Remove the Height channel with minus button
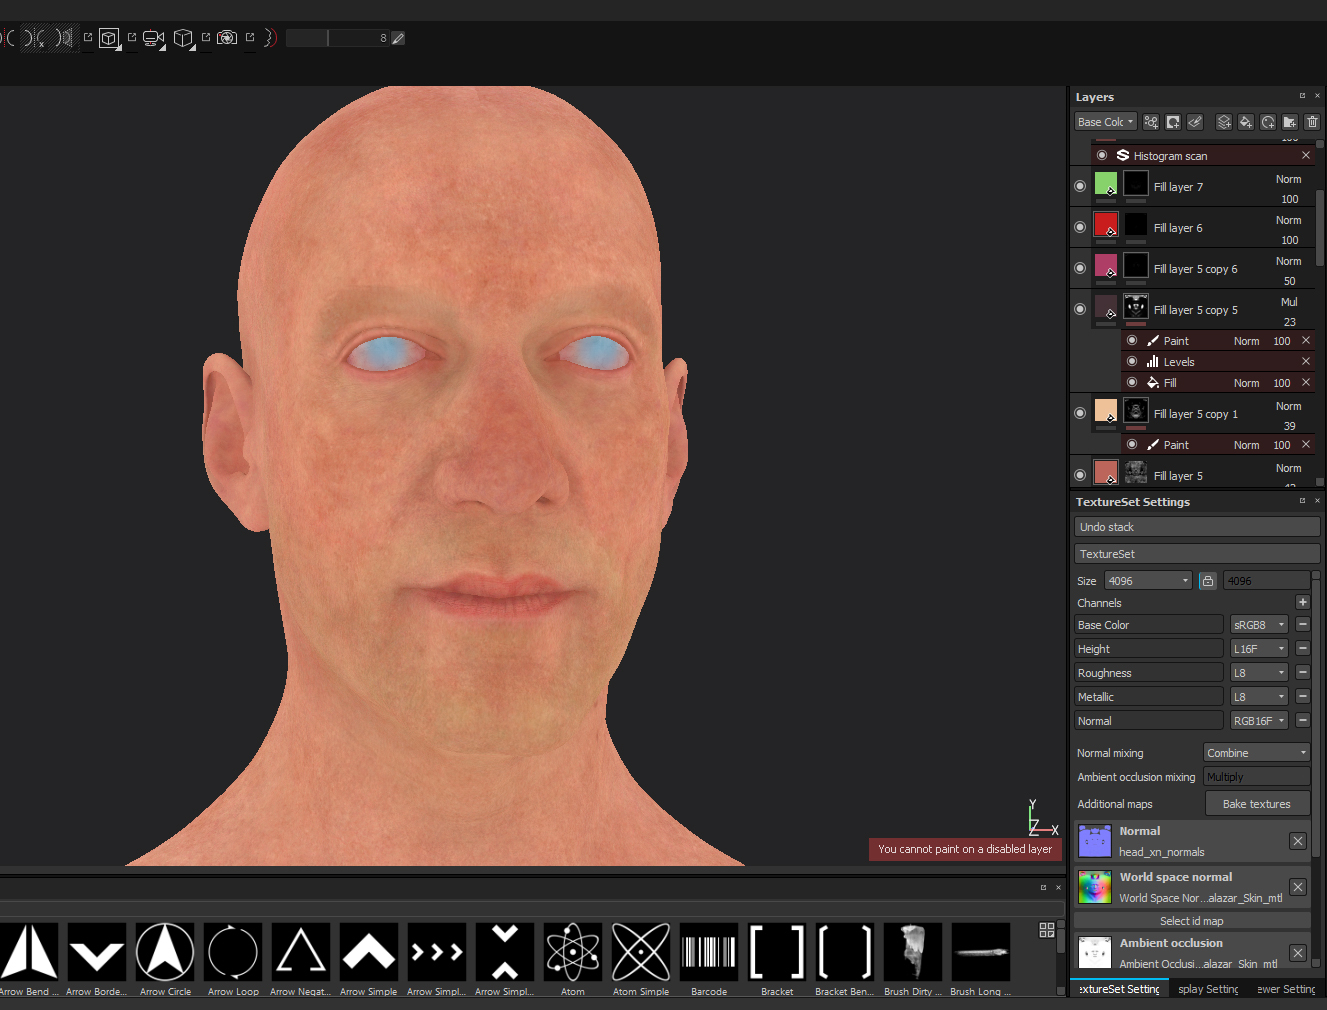The image size is (1327, 1010). 1303,648
